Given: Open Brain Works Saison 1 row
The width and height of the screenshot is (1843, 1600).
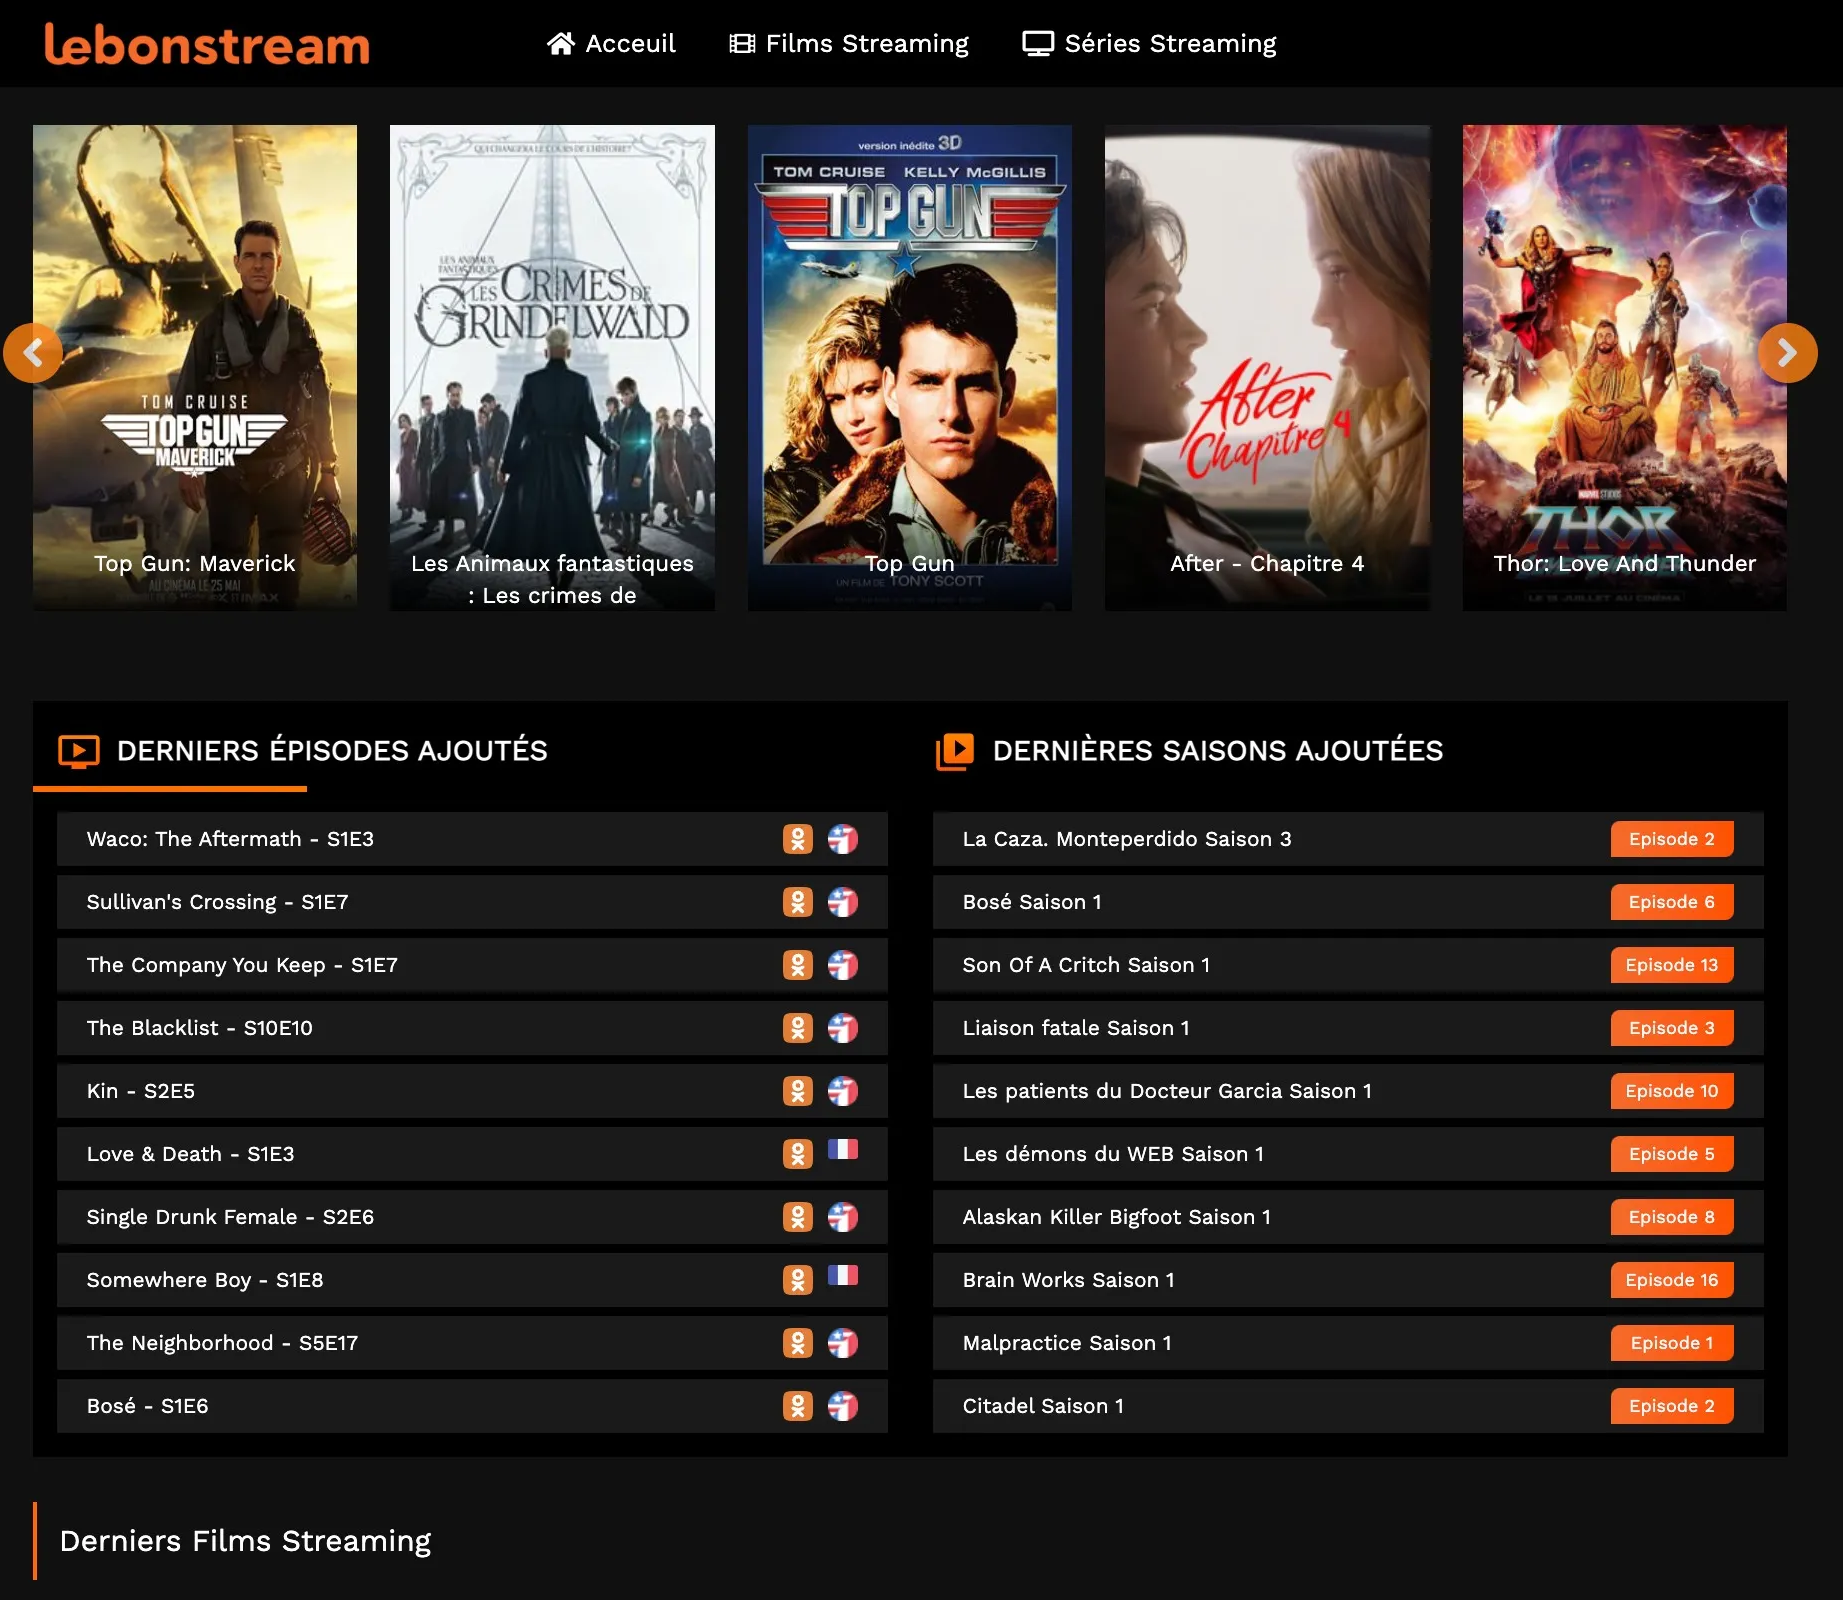Looking at the screenshot, I should click(x=1348, y=1280).
